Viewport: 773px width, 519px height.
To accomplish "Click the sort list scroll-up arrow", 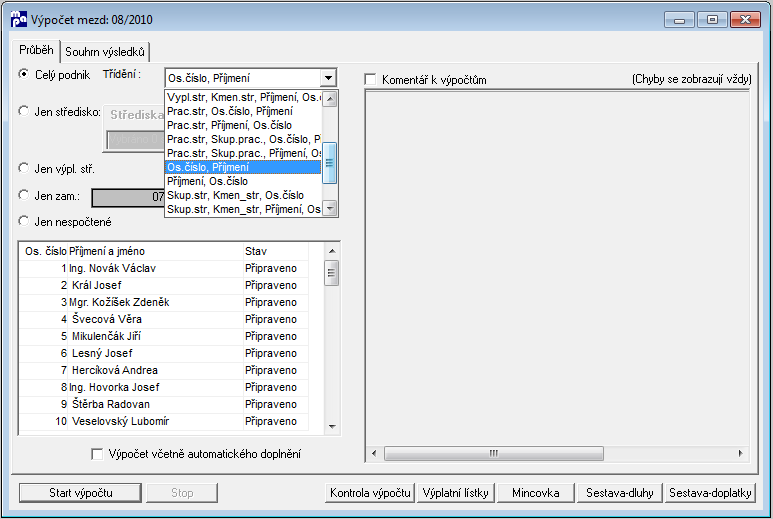I will pos(330,99).
